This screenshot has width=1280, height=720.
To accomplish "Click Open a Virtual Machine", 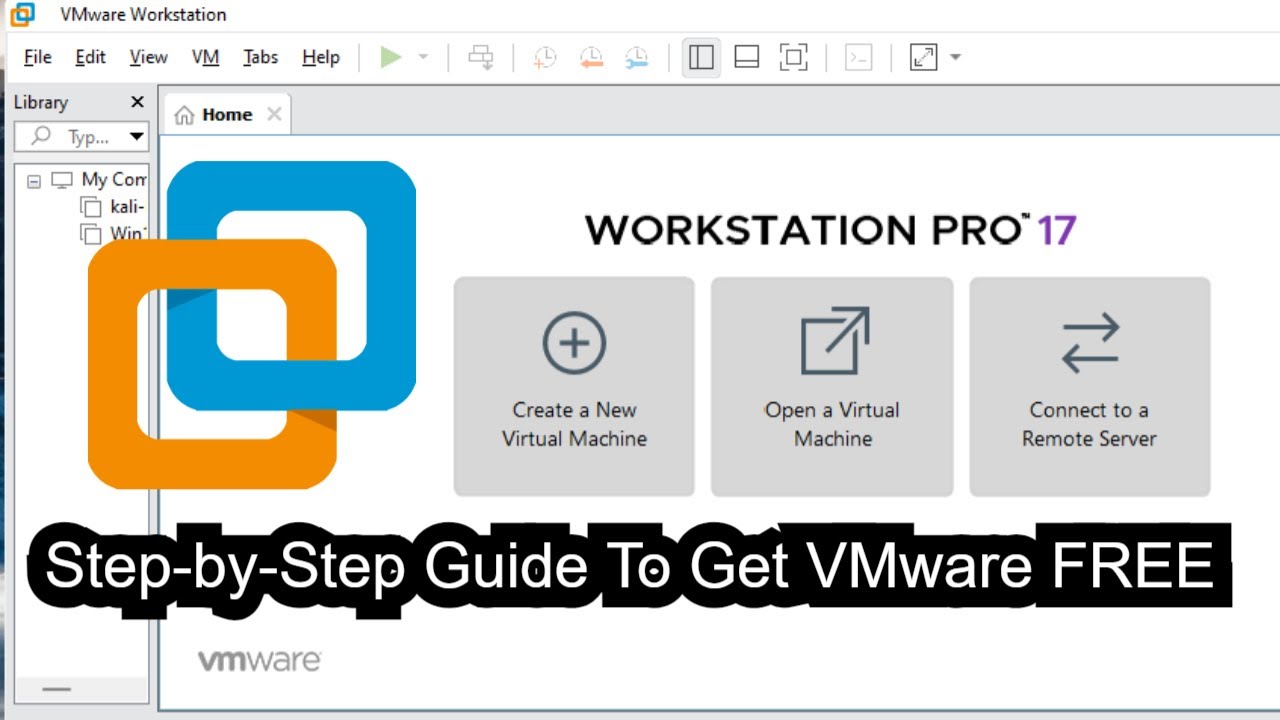I will (x=832, y=386).
